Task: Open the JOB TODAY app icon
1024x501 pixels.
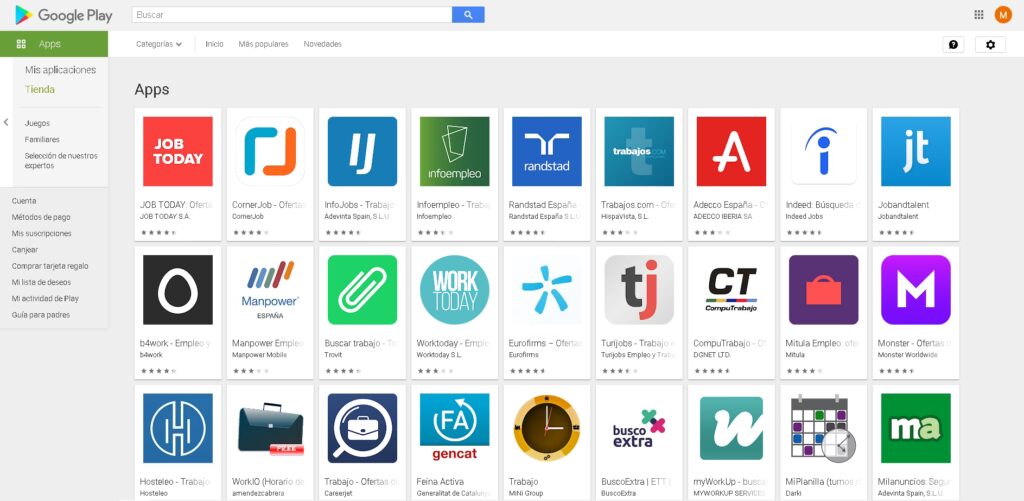Action: (177, 152)
